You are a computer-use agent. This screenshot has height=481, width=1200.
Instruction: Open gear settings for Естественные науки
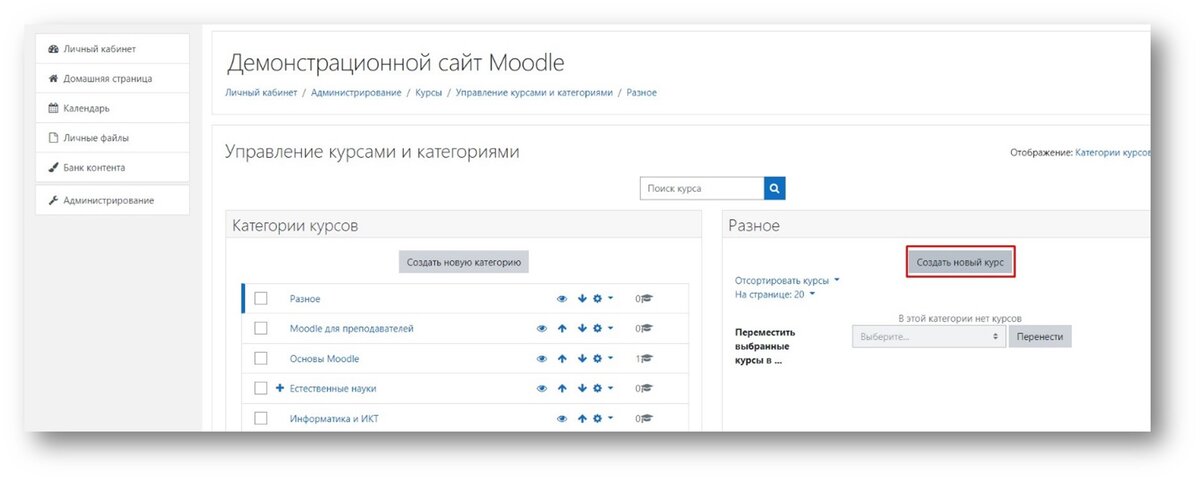(x=598, y=388)
